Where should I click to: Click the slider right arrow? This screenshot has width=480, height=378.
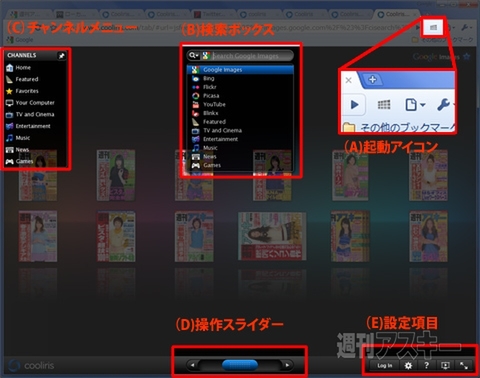click(x=287, y=365)
